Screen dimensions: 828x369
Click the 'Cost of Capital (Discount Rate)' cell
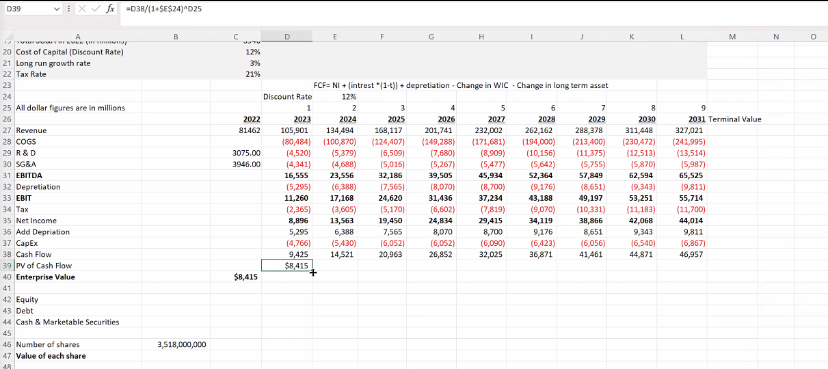point(78,52)
